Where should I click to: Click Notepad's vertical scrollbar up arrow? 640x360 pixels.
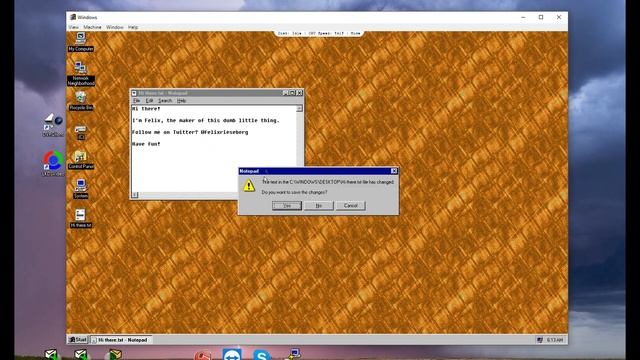[x=300, y=109]
